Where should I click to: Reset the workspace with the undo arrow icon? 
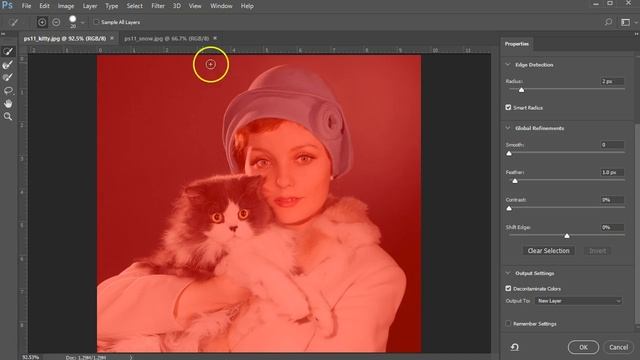[515, 347]
